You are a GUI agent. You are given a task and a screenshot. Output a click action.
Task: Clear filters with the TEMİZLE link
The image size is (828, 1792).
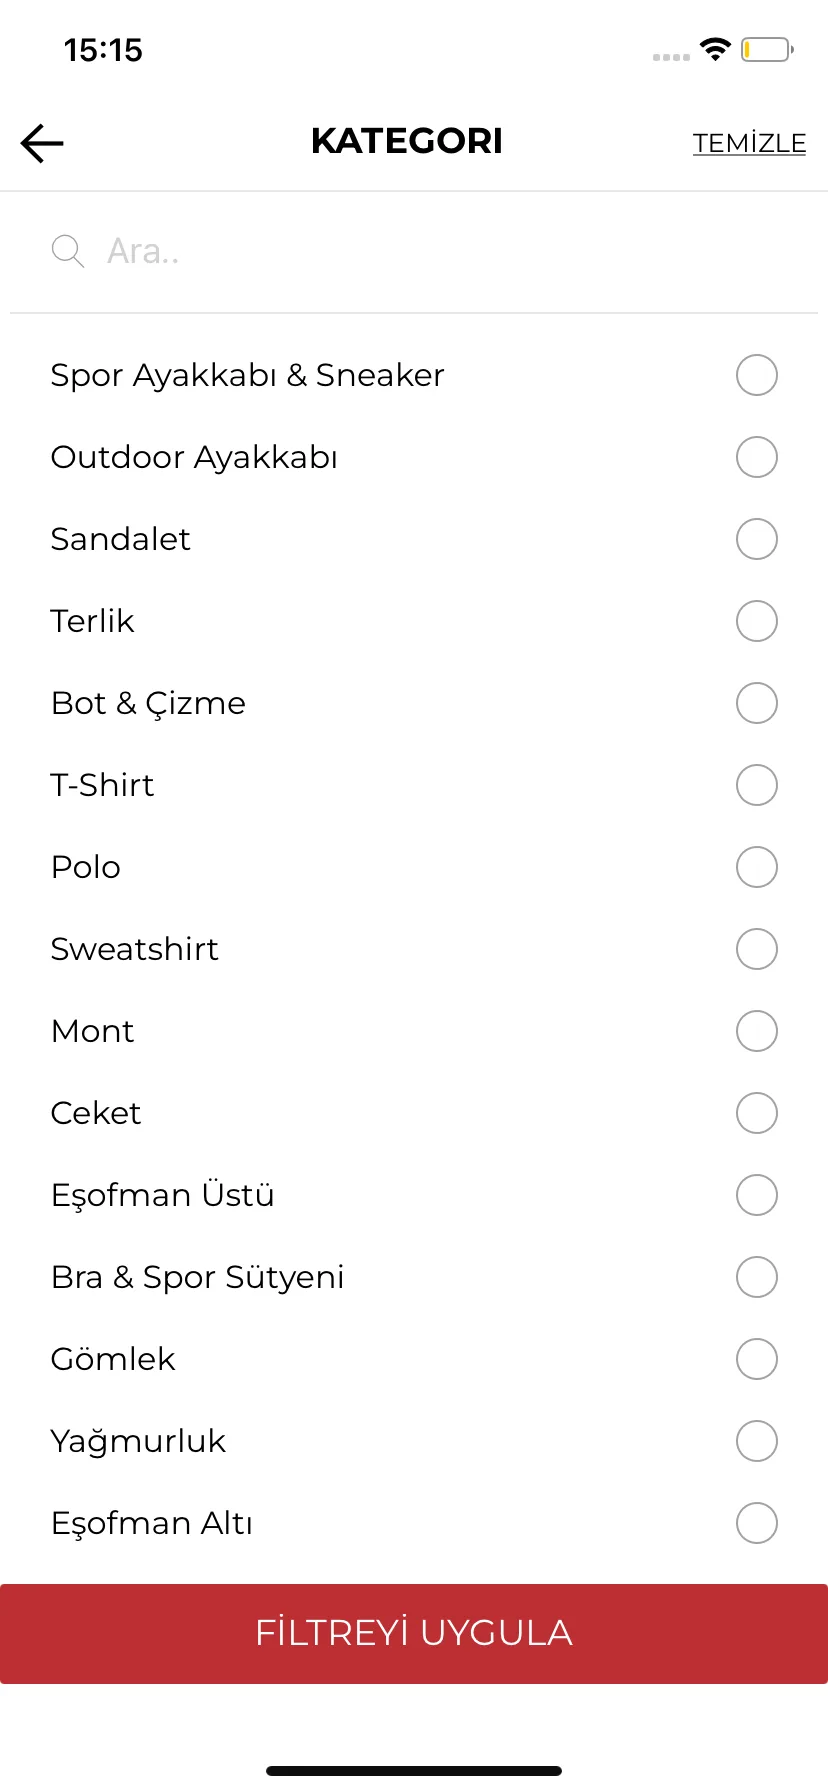[749, 143]
